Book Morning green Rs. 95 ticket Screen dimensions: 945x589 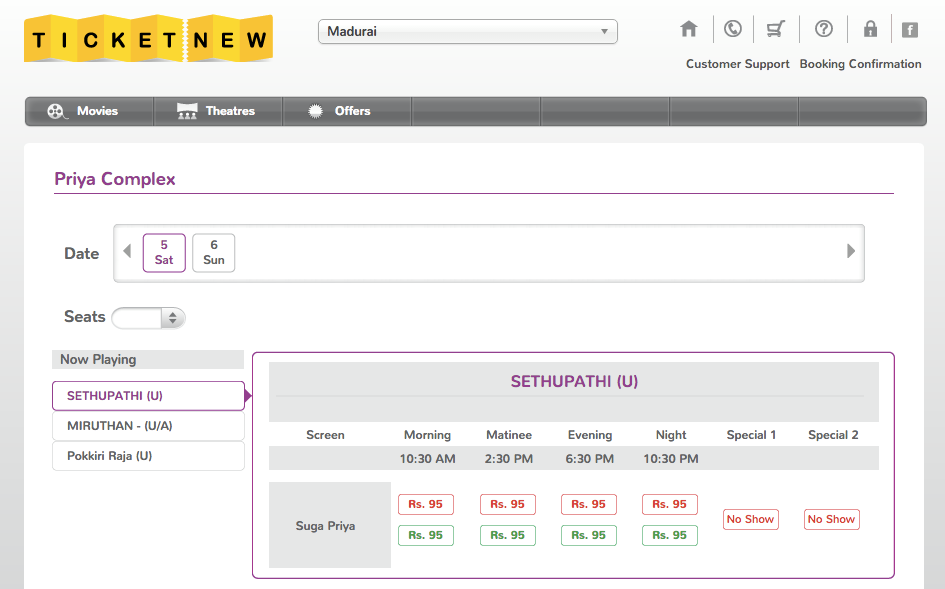[425, 535]
